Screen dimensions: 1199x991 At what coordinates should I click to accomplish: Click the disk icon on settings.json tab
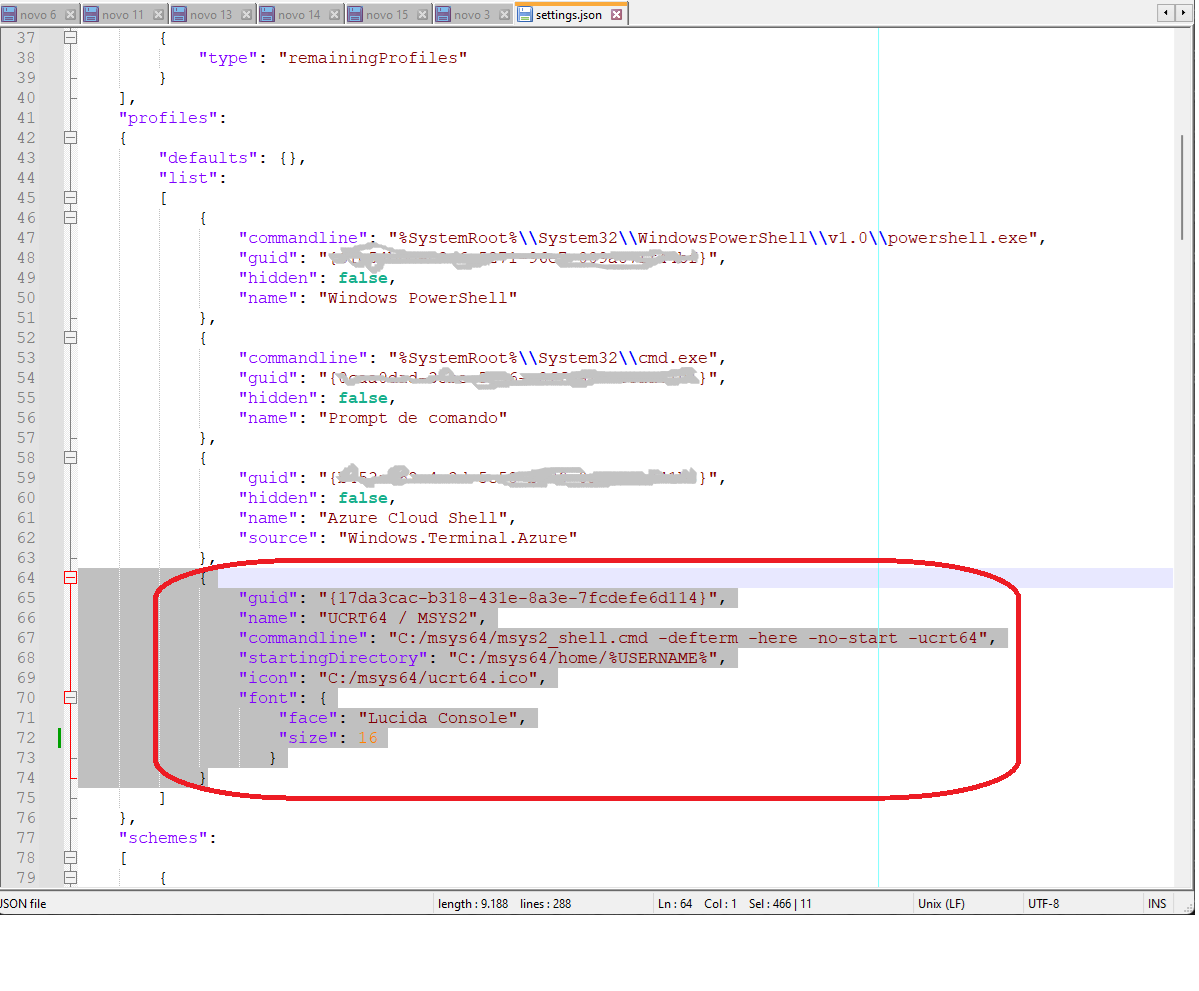click(x=525, y=15)
